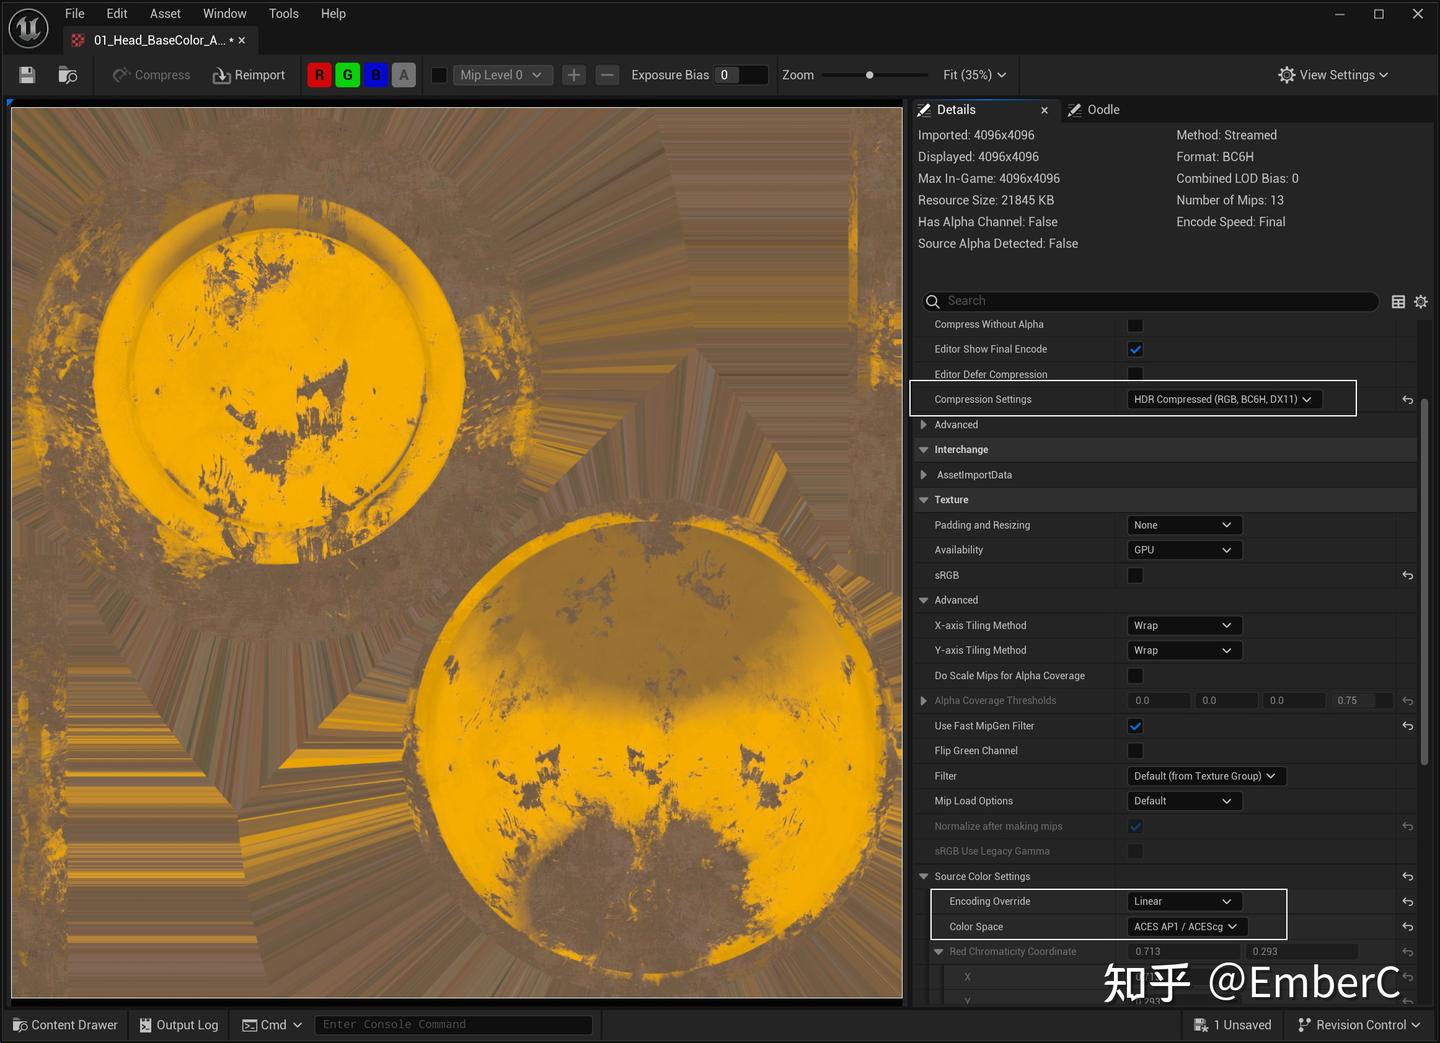
Task: Enable Editor Defer Compression checkbox
Action: pos(1135,374)
